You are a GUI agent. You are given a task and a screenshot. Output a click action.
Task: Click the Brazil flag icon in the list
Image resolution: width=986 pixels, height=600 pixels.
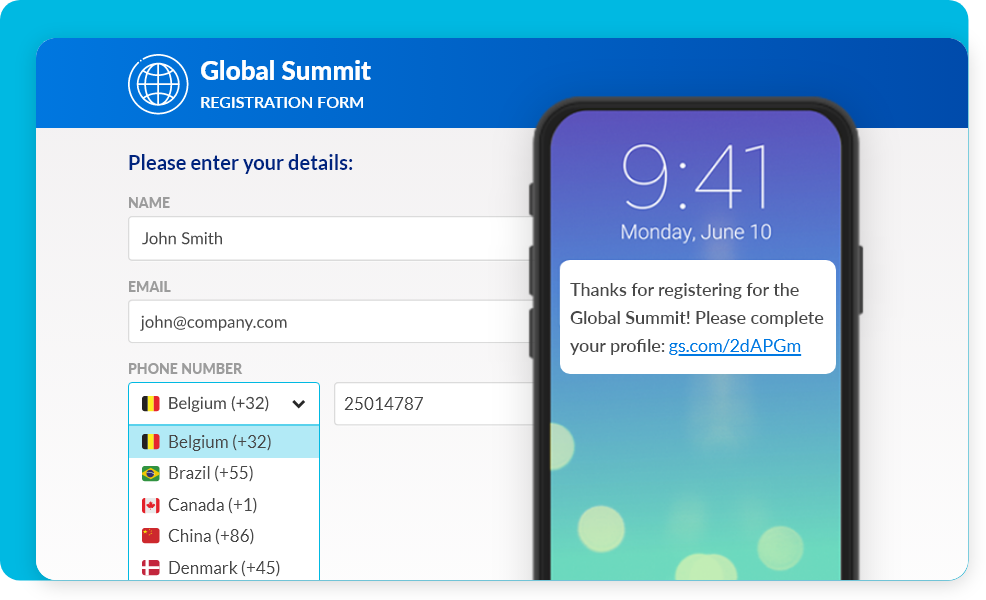click(151, 473)
